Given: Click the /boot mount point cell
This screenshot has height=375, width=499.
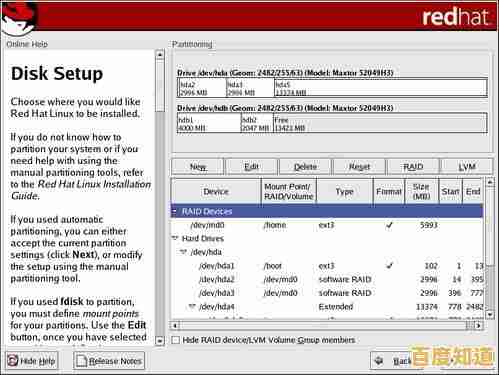Looking at the screenshot, I should [x=273, y=266].
